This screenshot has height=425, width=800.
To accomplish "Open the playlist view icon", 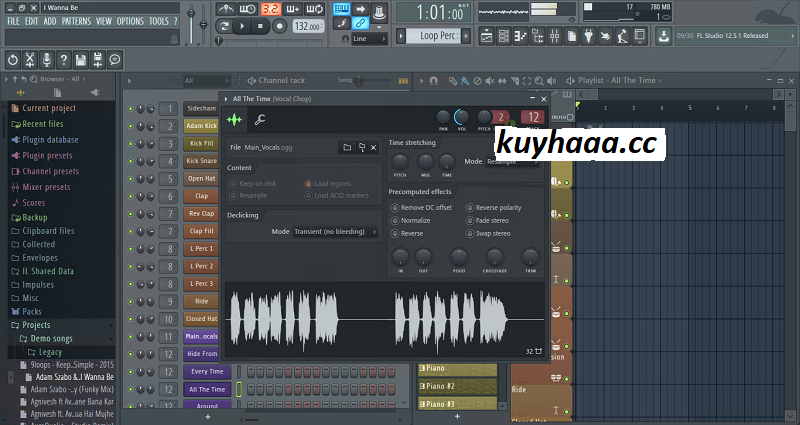I will 487,36.
